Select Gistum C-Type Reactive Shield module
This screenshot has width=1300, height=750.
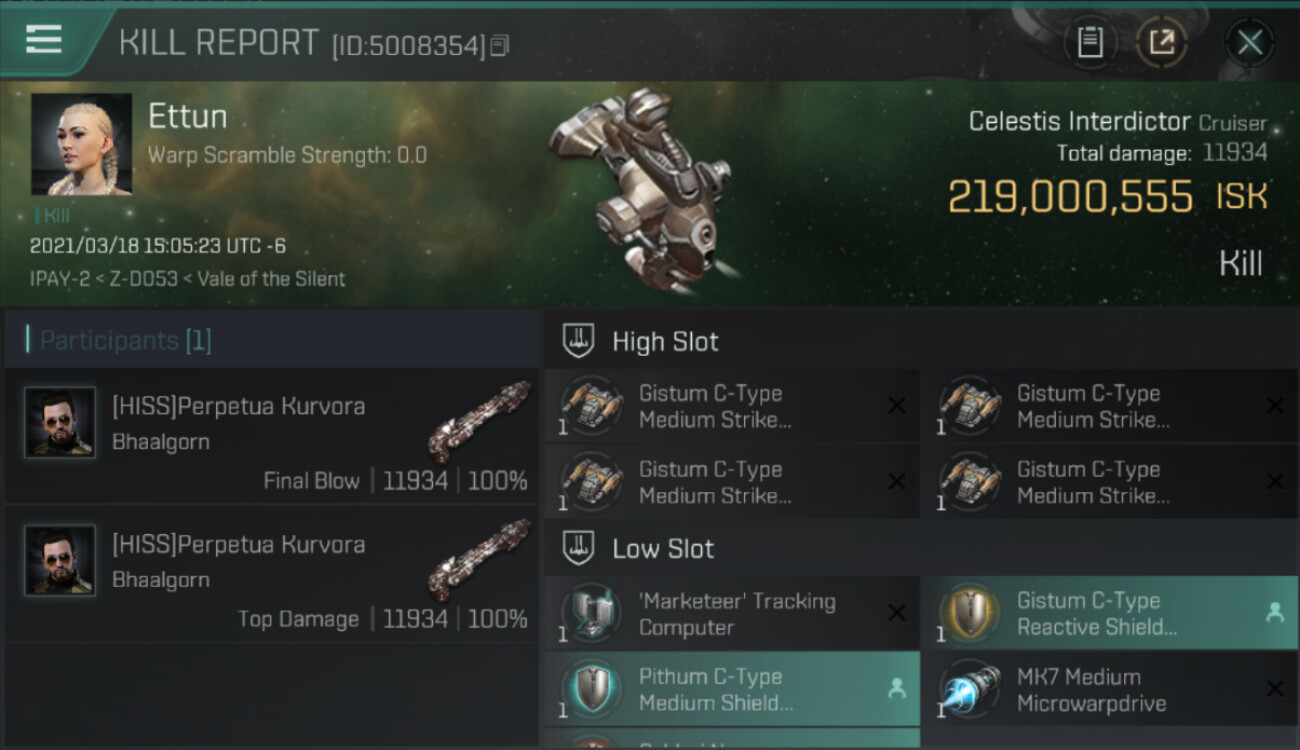[1110, 613]
